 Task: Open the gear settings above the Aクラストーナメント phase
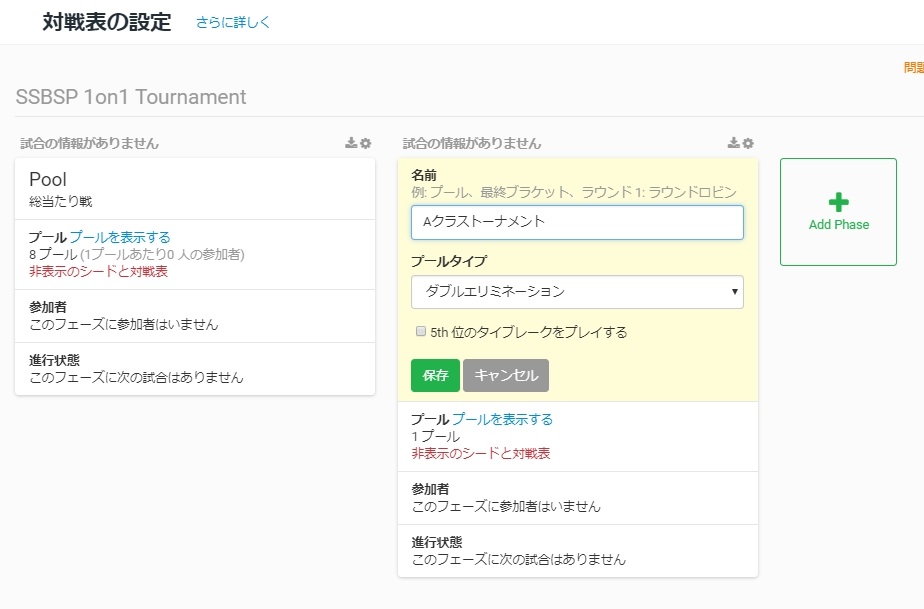coord(748,143)
